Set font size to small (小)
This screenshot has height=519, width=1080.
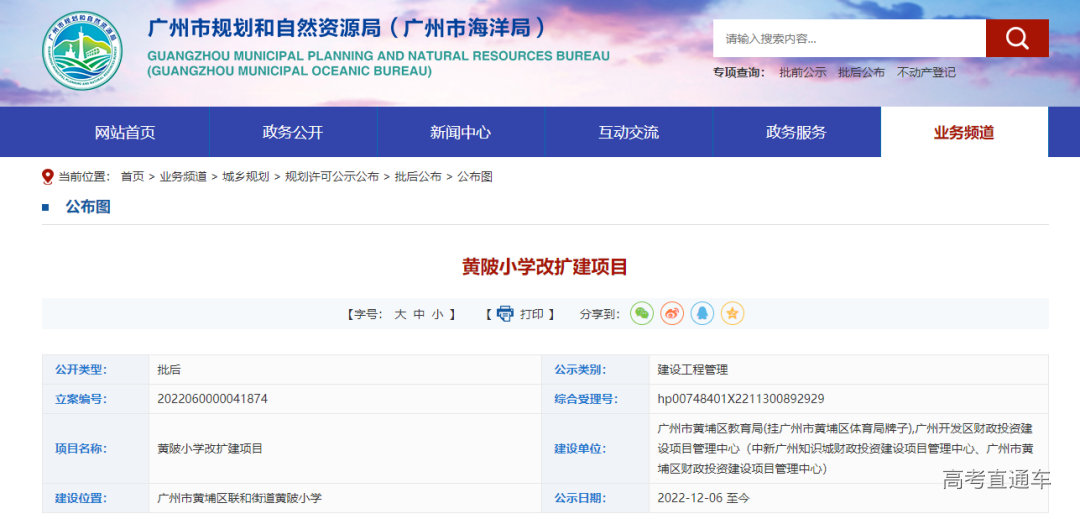click(437, 314)
